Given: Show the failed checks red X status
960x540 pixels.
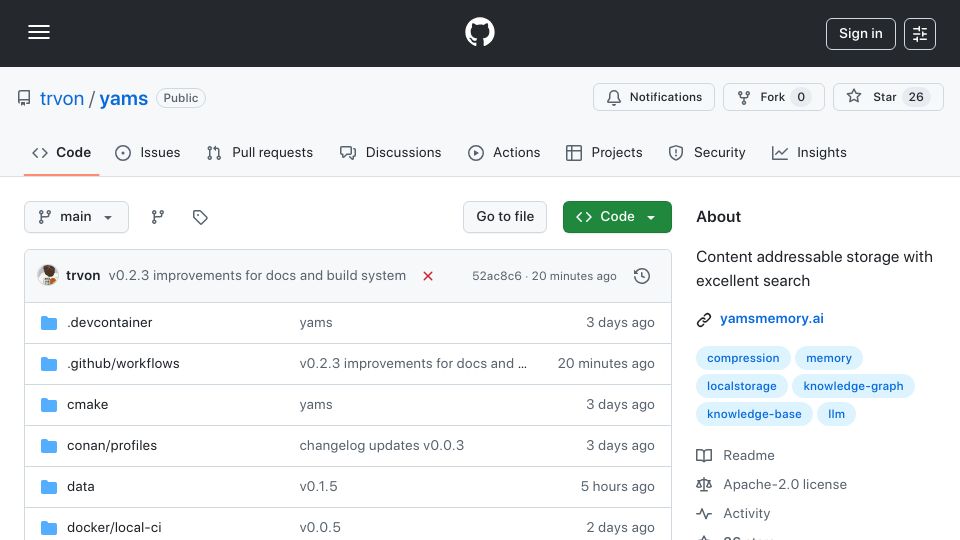Looking at the screenshot, I should click(428, 276).
